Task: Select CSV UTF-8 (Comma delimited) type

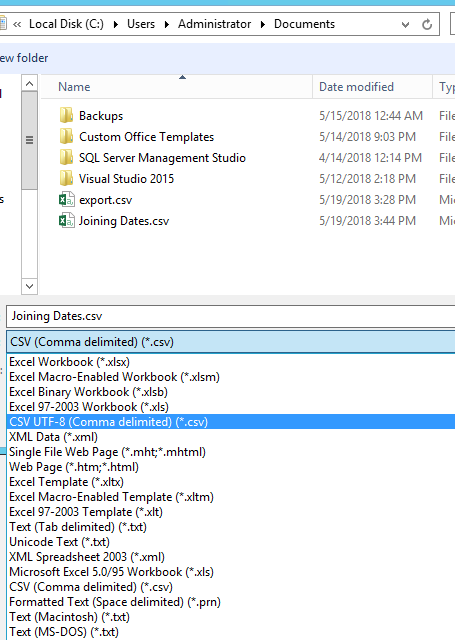Action: pos(231,422)
